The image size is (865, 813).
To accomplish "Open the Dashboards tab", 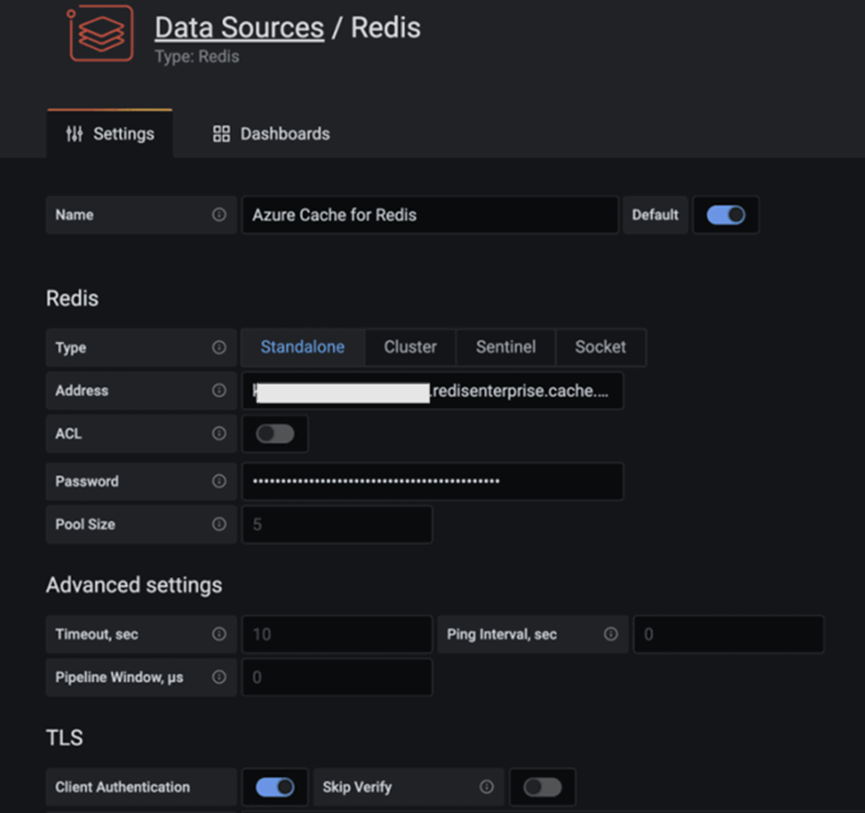I will (271, 133).
